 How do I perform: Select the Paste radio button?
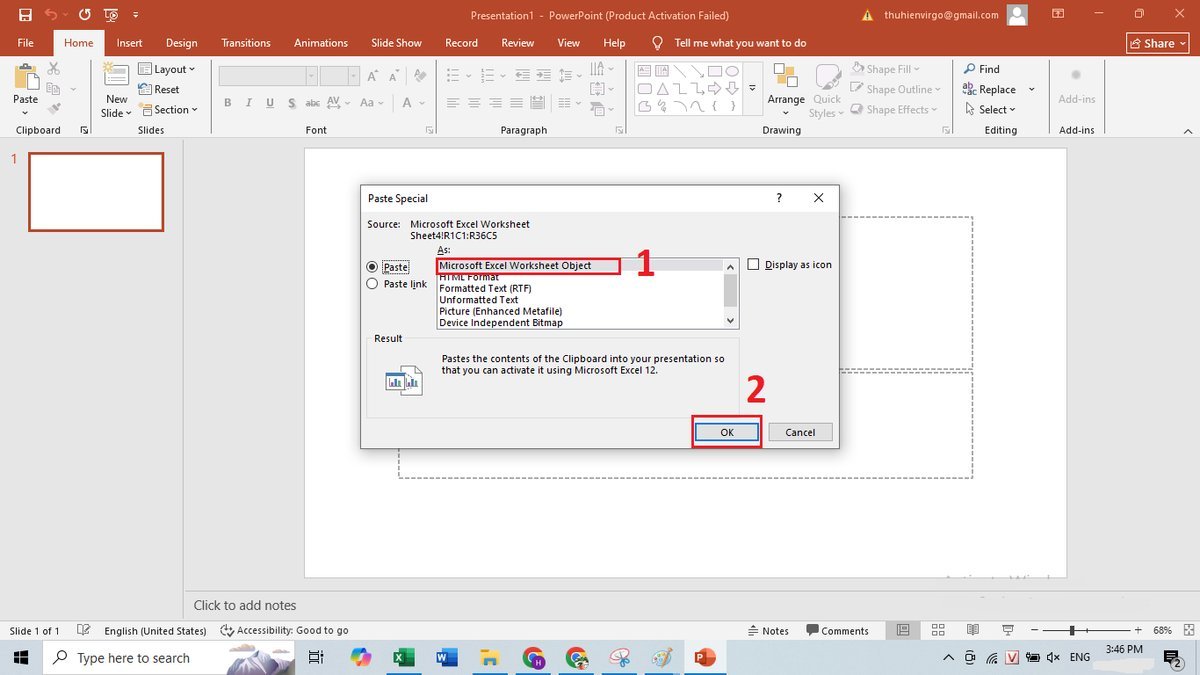click(372, 267)
